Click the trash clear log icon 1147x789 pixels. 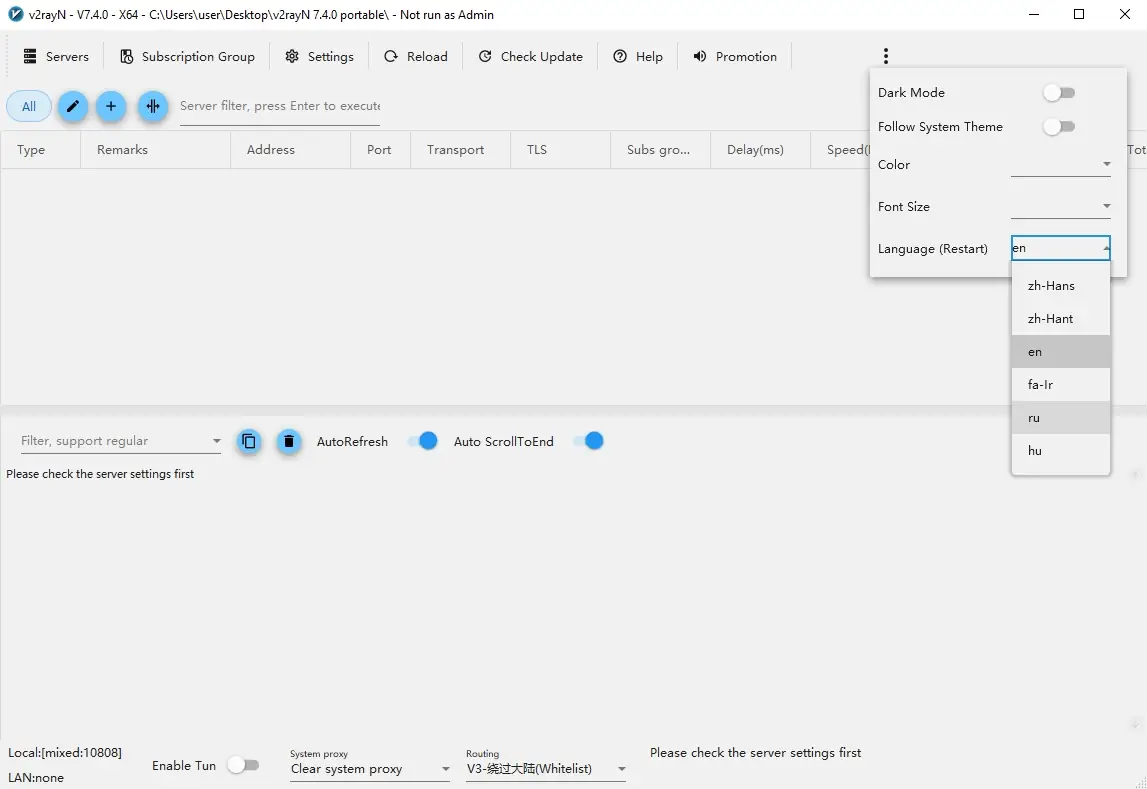289,441
